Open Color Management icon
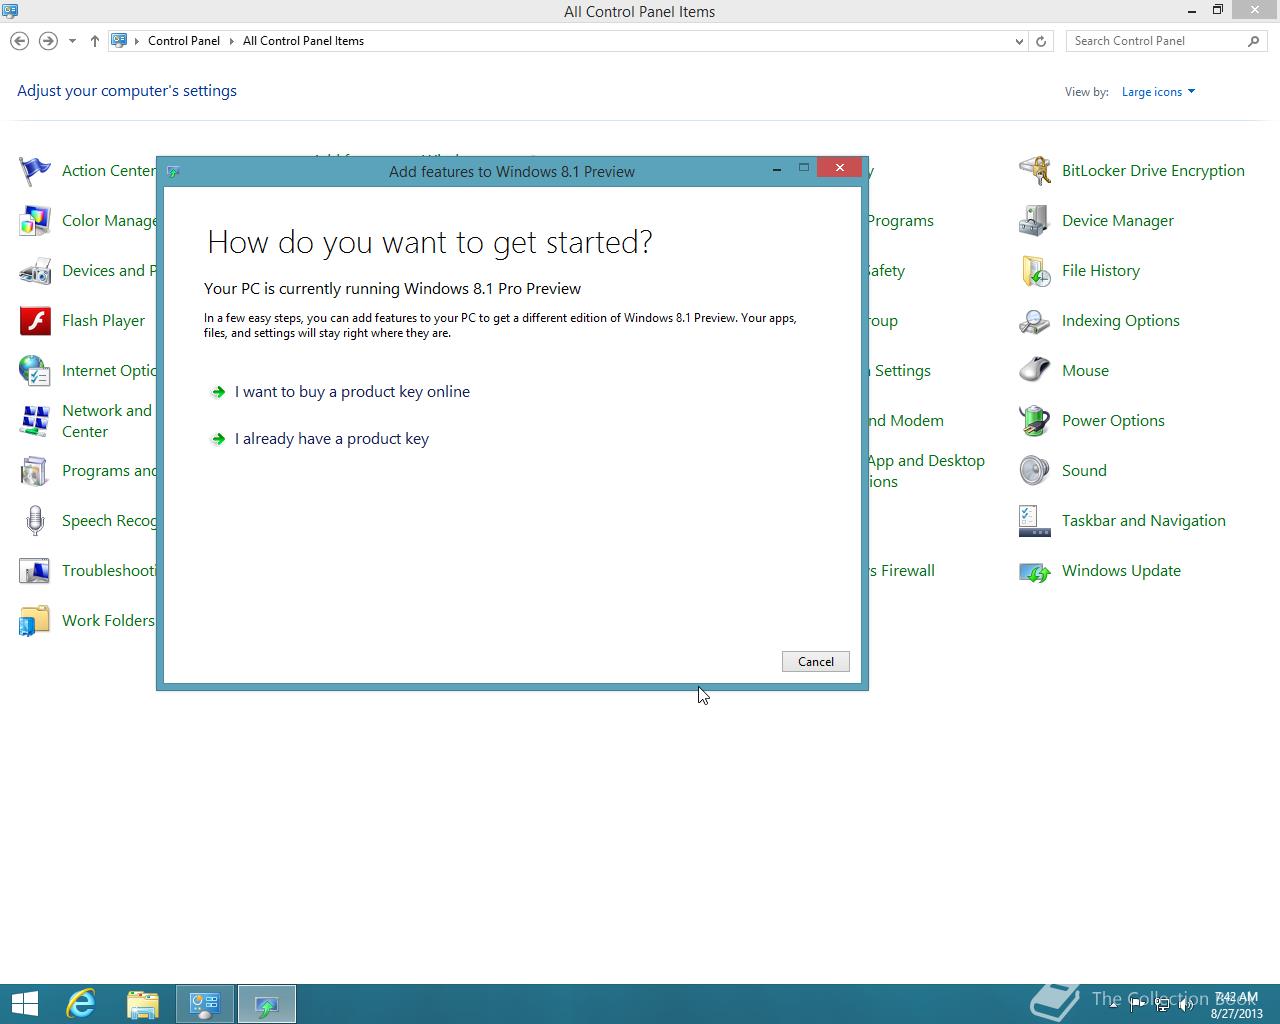Viewport: 1280px width, 1024px height. click(35, 221)
